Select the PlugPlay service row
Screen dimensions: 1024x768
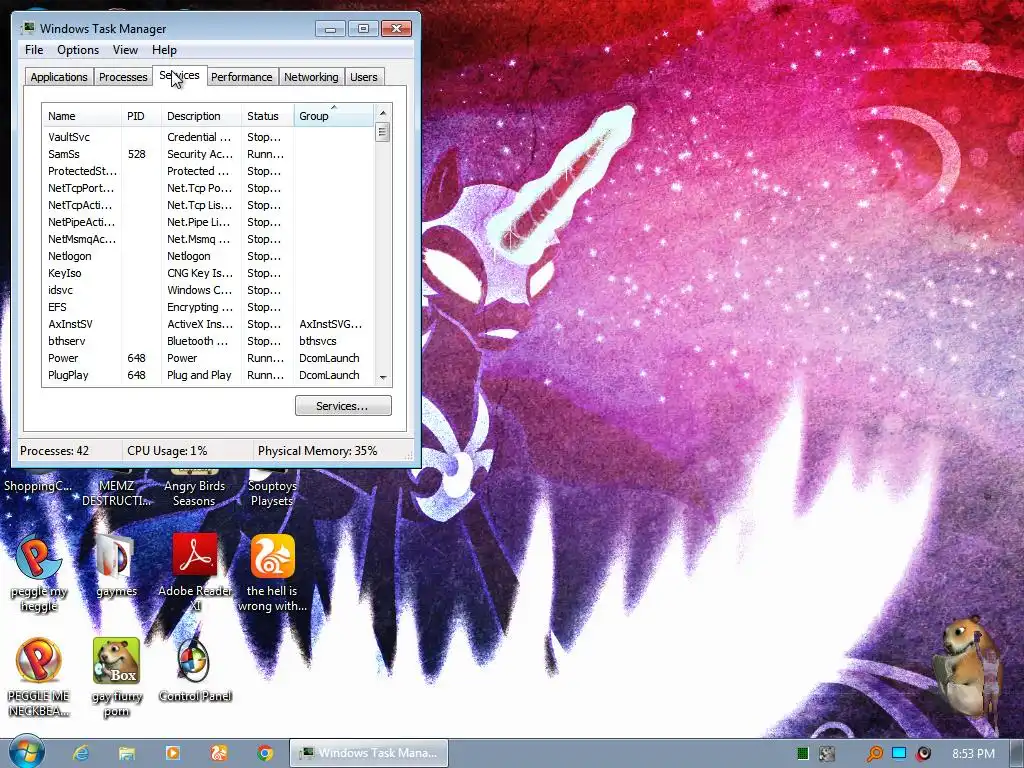tap(208, 375)
